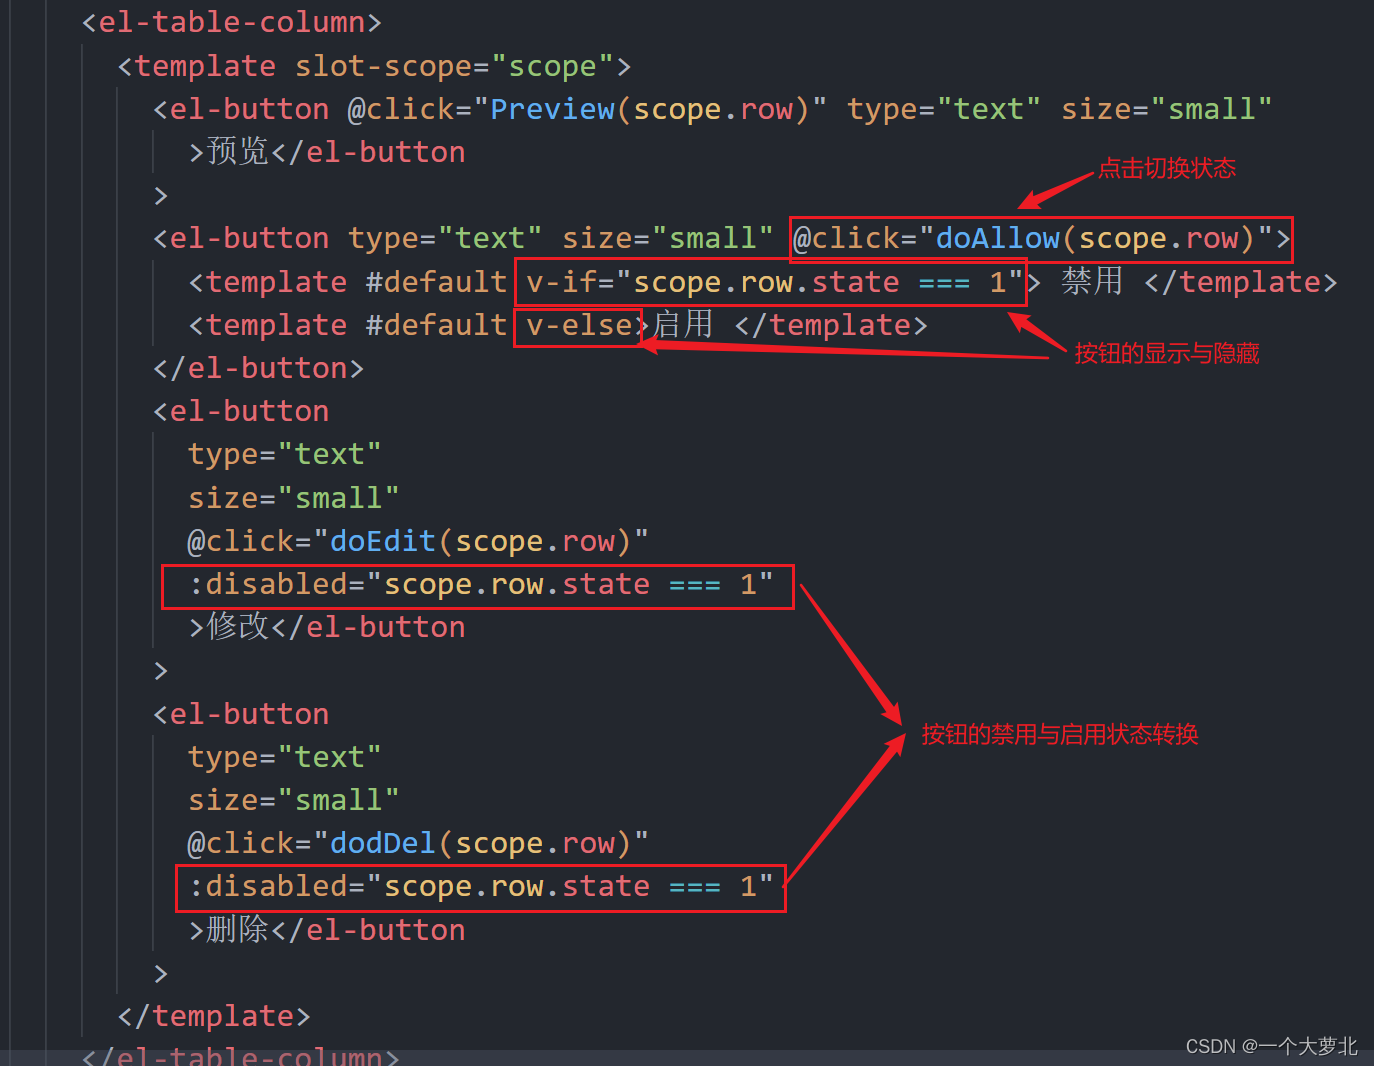Click the dodDel(scope.row) handler line
This screenshot has height=1066, width=1374.
click(418, 843)
